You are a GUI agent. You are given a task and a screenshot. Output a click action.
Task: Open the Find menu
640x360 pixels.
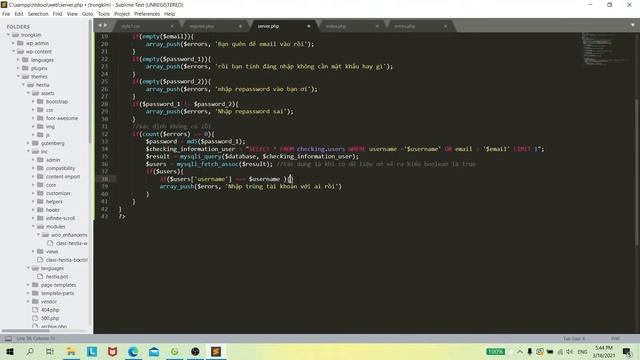click(58, 14)
